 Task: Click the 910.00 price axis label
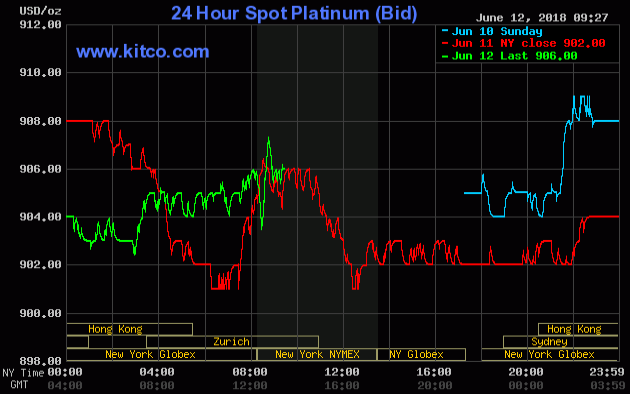[40, 72]
